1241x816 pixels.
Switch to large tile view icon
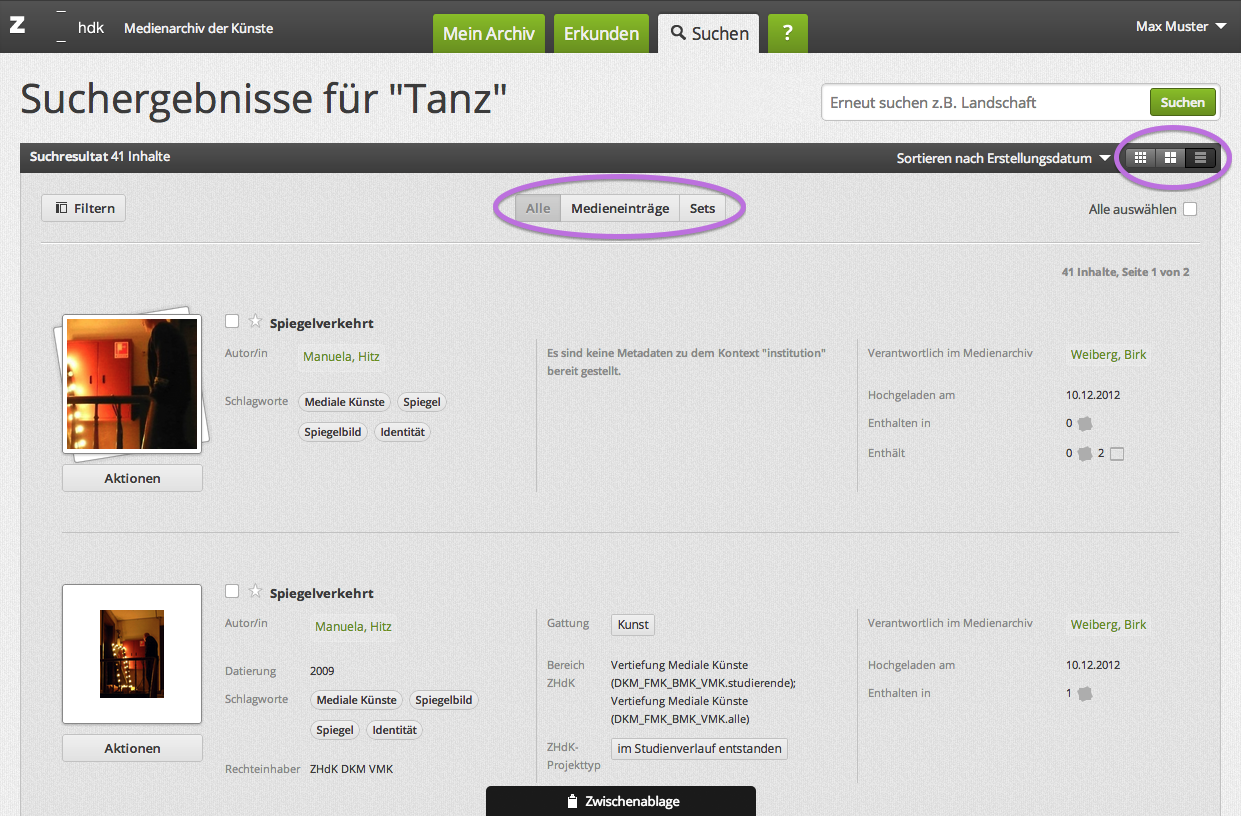1170,157
